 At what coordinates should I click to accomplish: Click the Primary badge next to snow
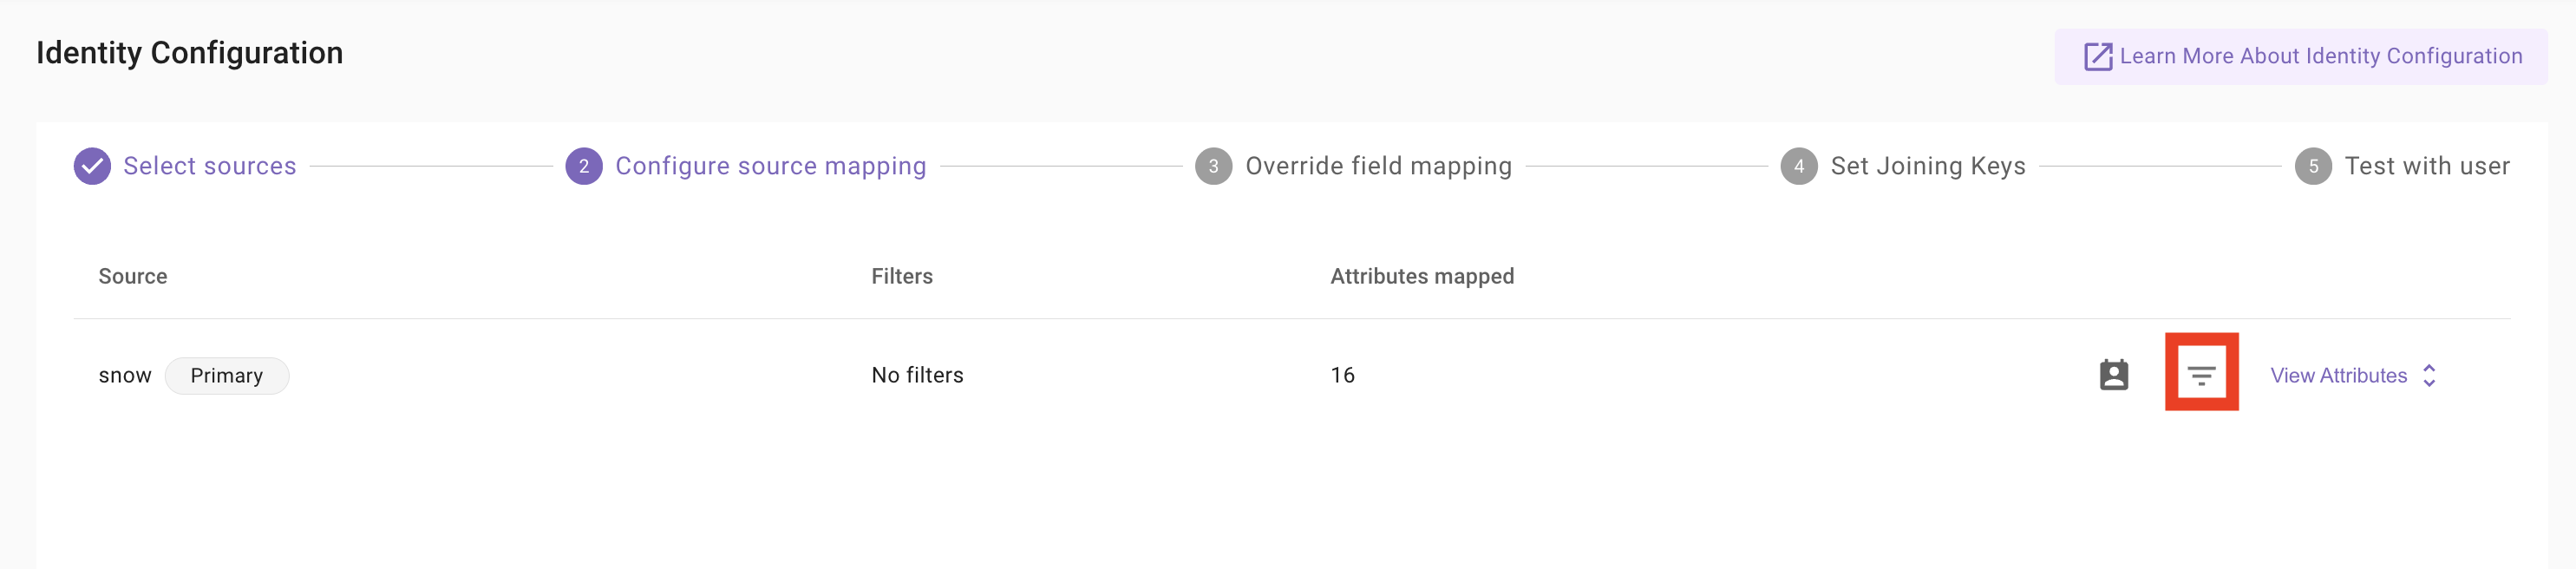tap(227, 375)
